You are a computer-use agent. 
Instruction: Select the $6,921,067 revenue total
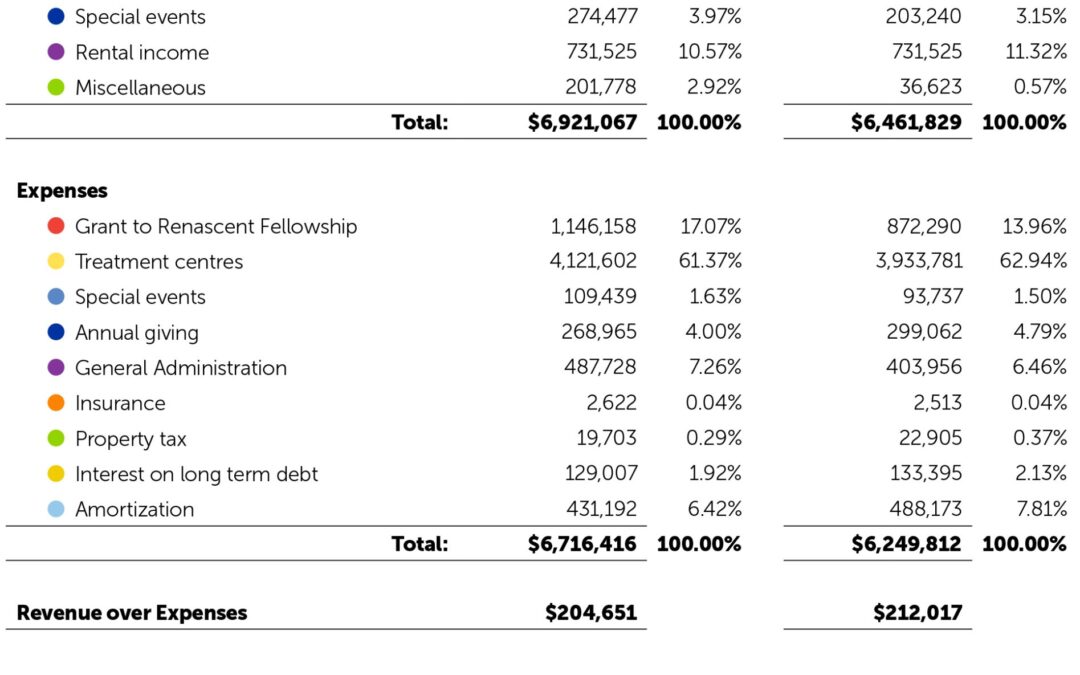[582, 122]
